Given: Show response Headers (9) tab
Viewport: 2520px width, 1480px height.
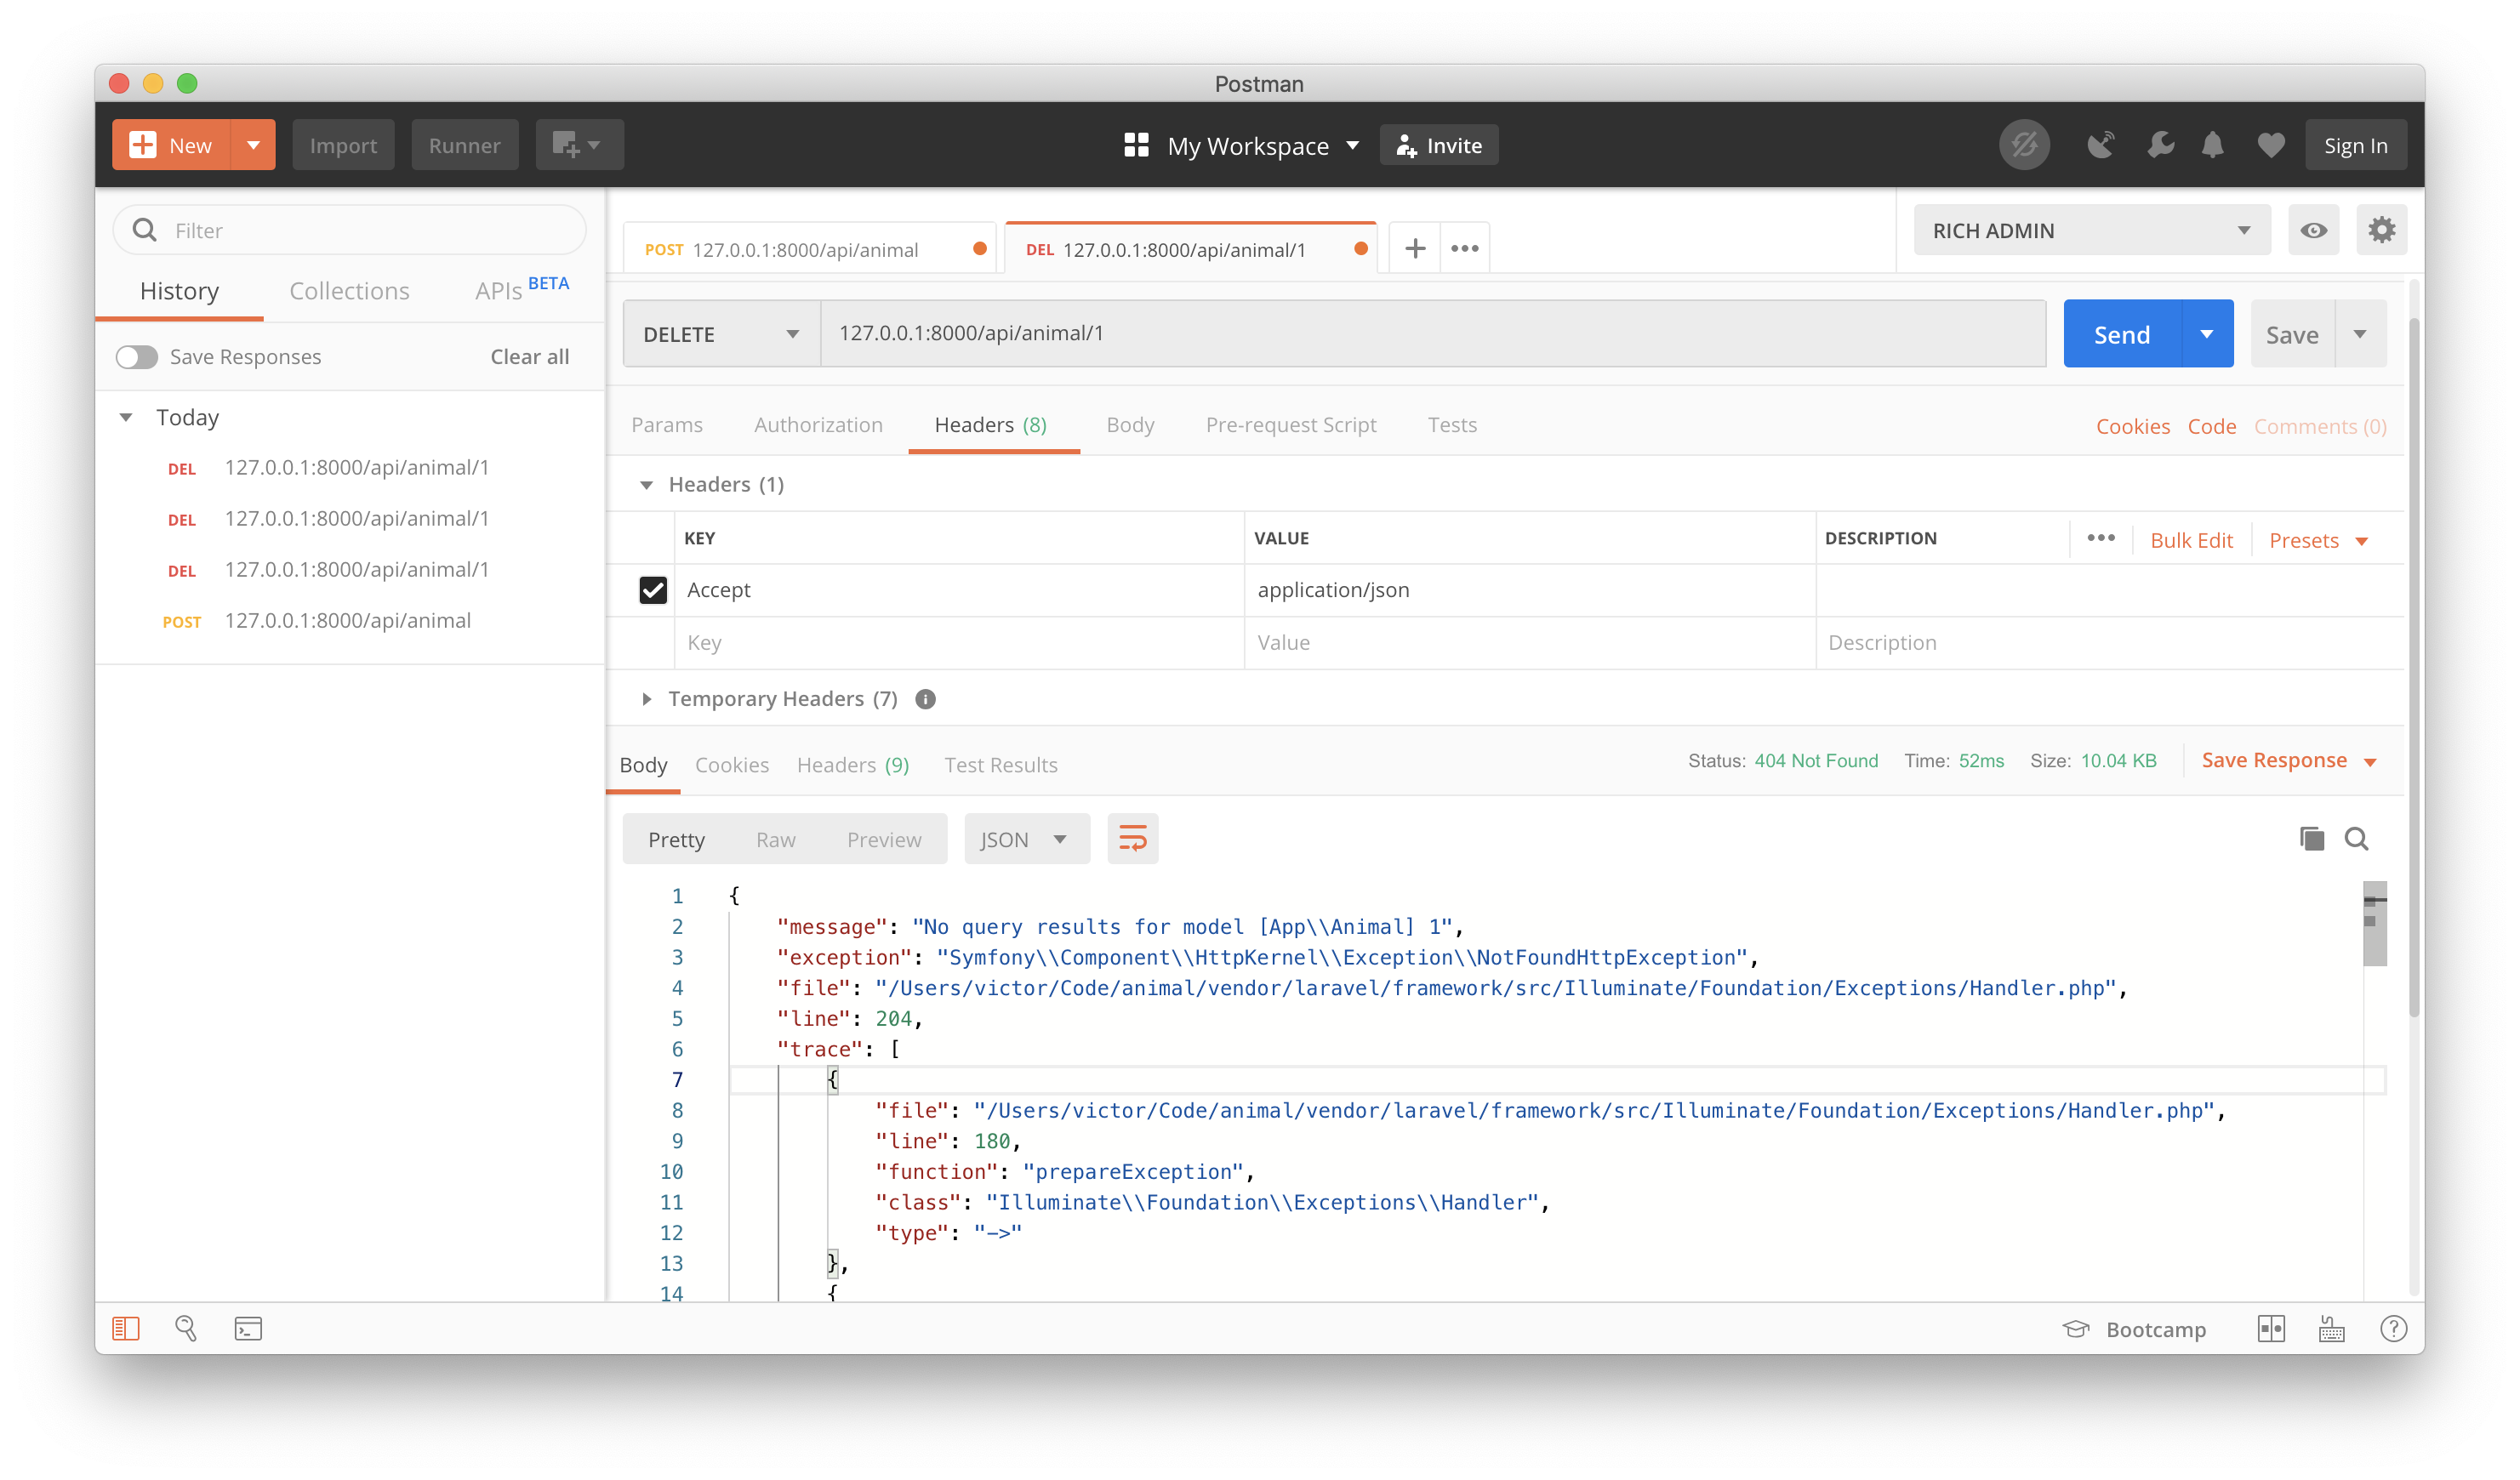Looking at the screenshot, I should point(853,765).
